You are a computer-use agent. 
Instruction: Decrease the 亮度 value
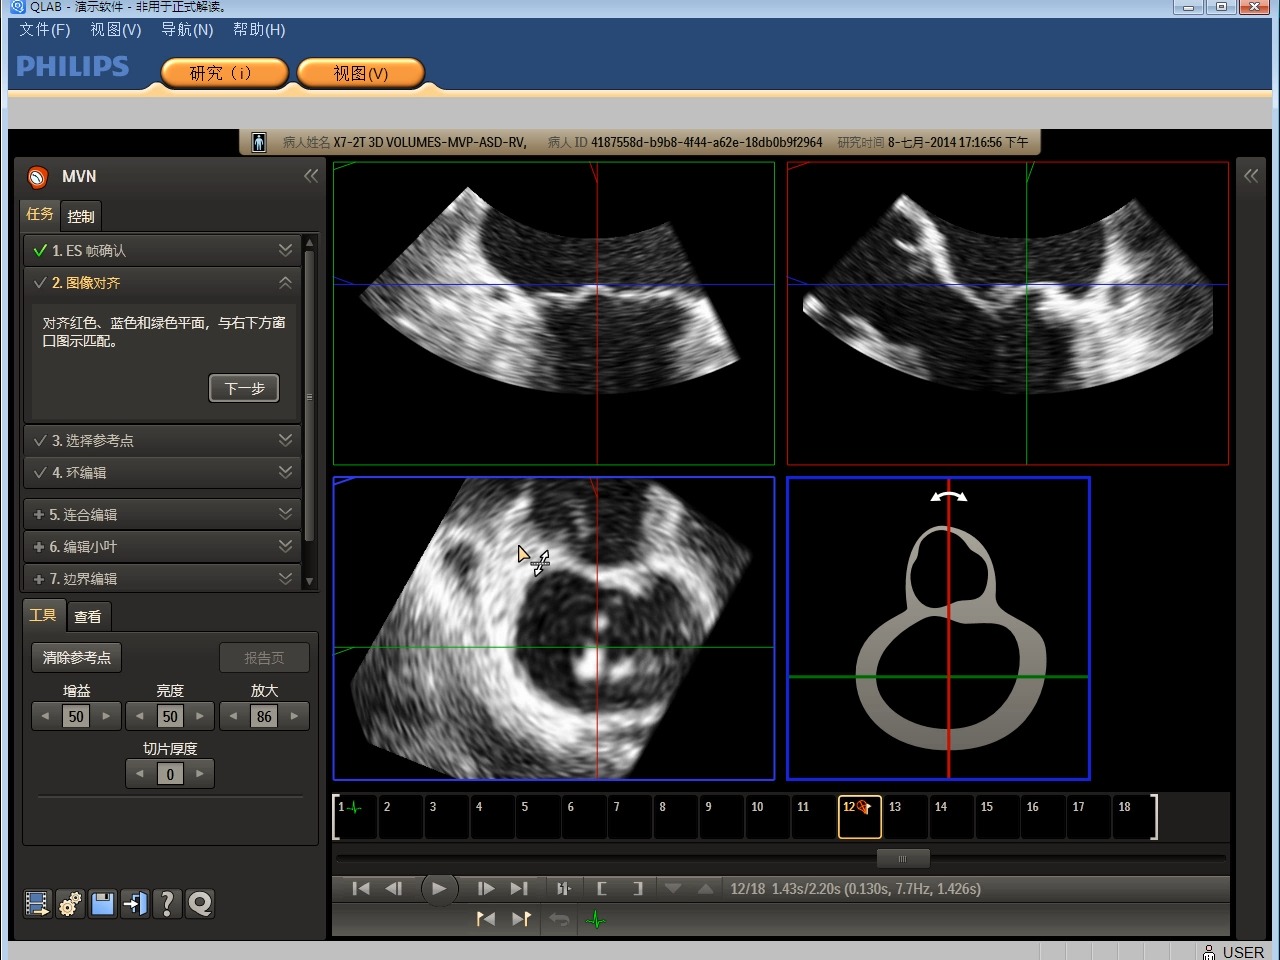(139, 716)
